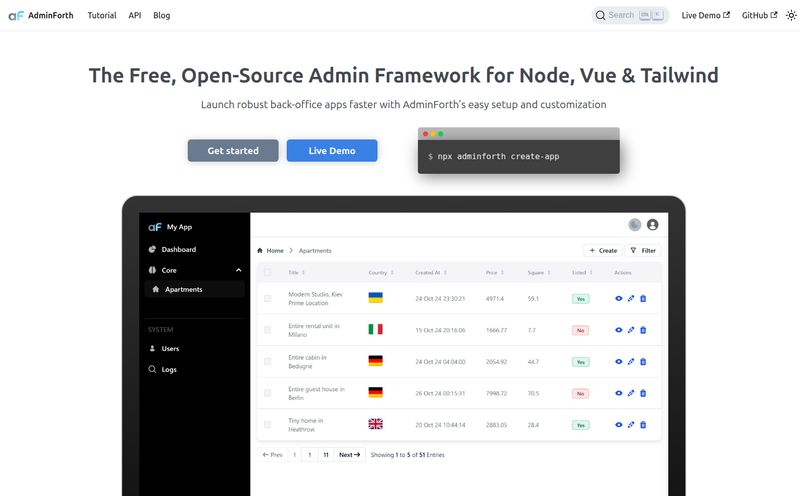
Task: Click the Users person icon in the sidebar
Action: 152,349
